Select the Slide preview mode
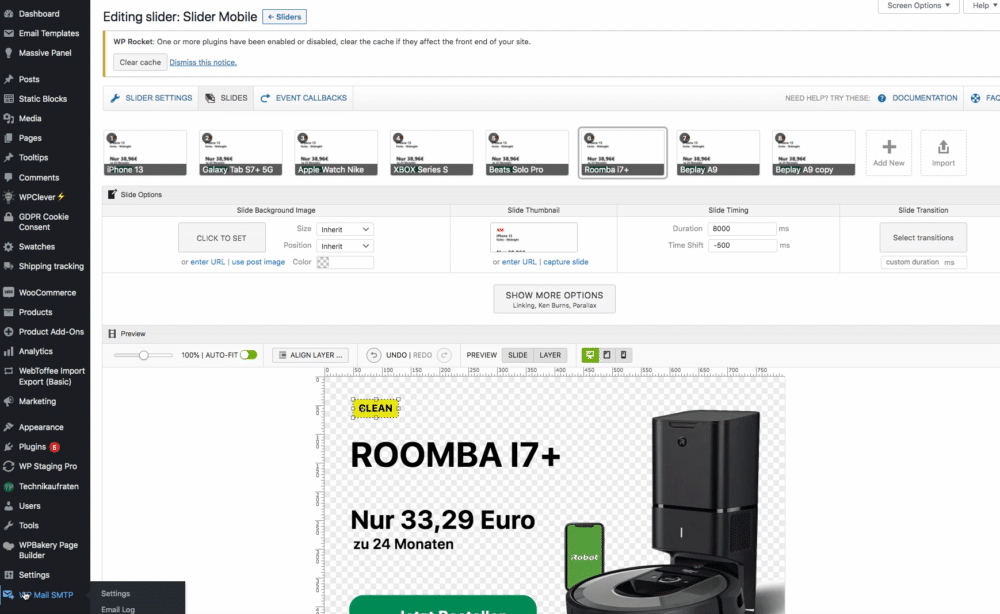1000x614 pixels. [518, 355]
